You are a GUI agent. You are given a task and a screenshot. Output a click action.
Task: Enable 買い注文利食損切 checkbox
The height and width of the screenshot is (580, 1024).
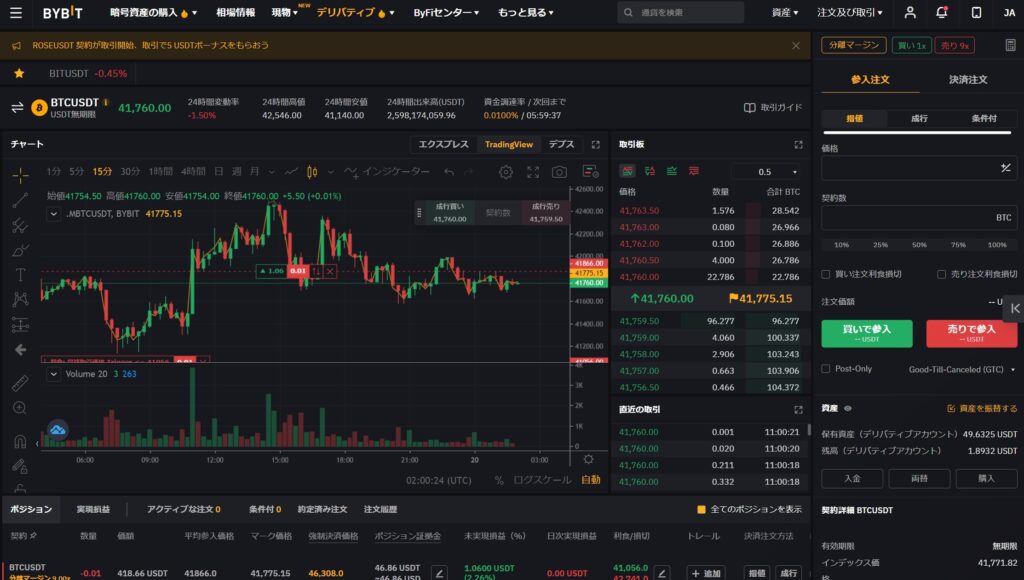[825, 274]
